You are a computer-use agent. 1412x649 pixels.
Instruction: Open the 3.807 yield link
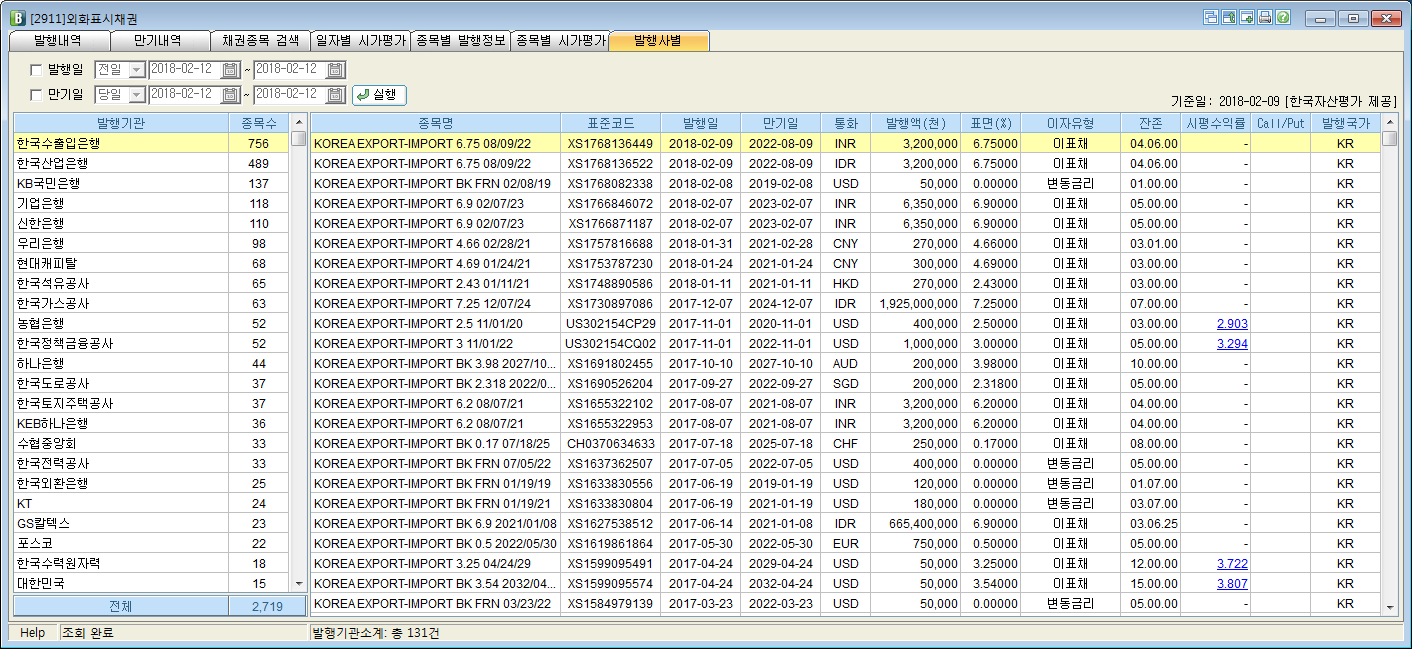1232,584
